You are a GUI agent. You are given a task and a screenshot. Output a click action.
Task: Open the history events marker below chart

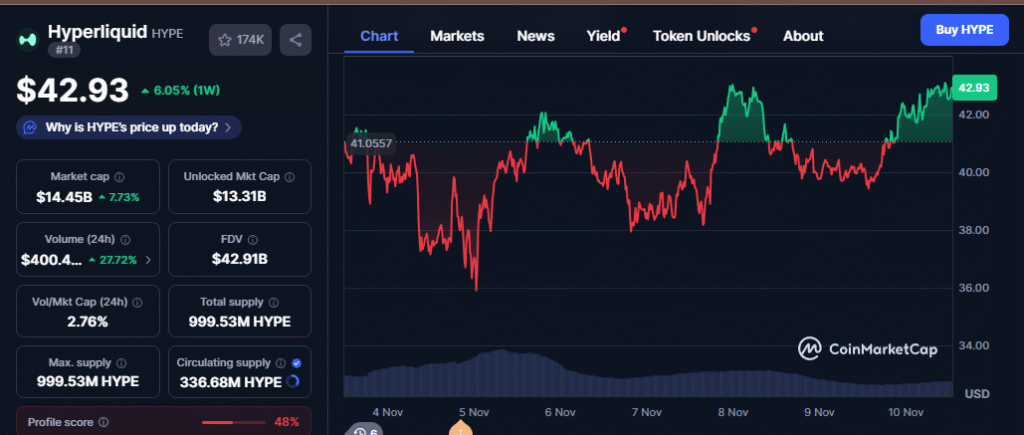pos(364,431)
